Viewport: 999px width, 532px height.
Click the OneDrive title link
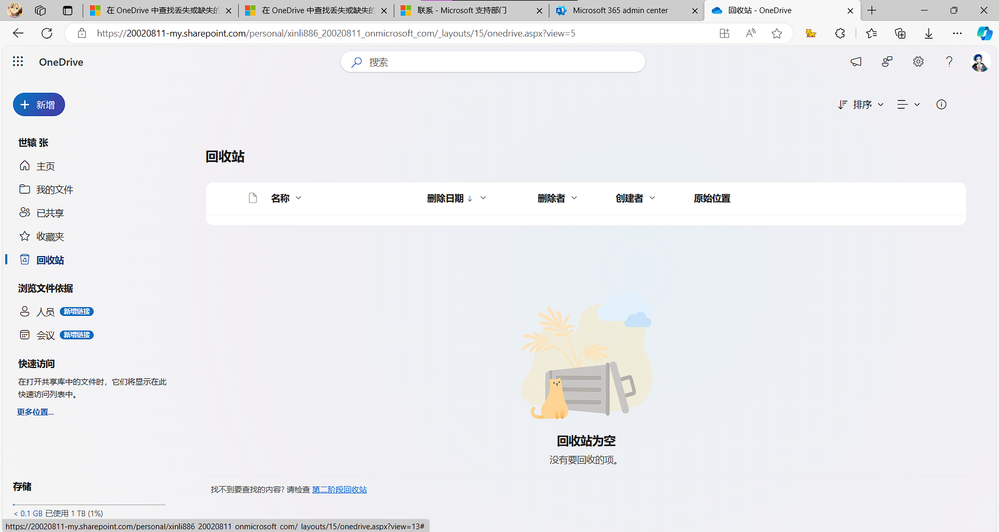(x=61, y=62)
